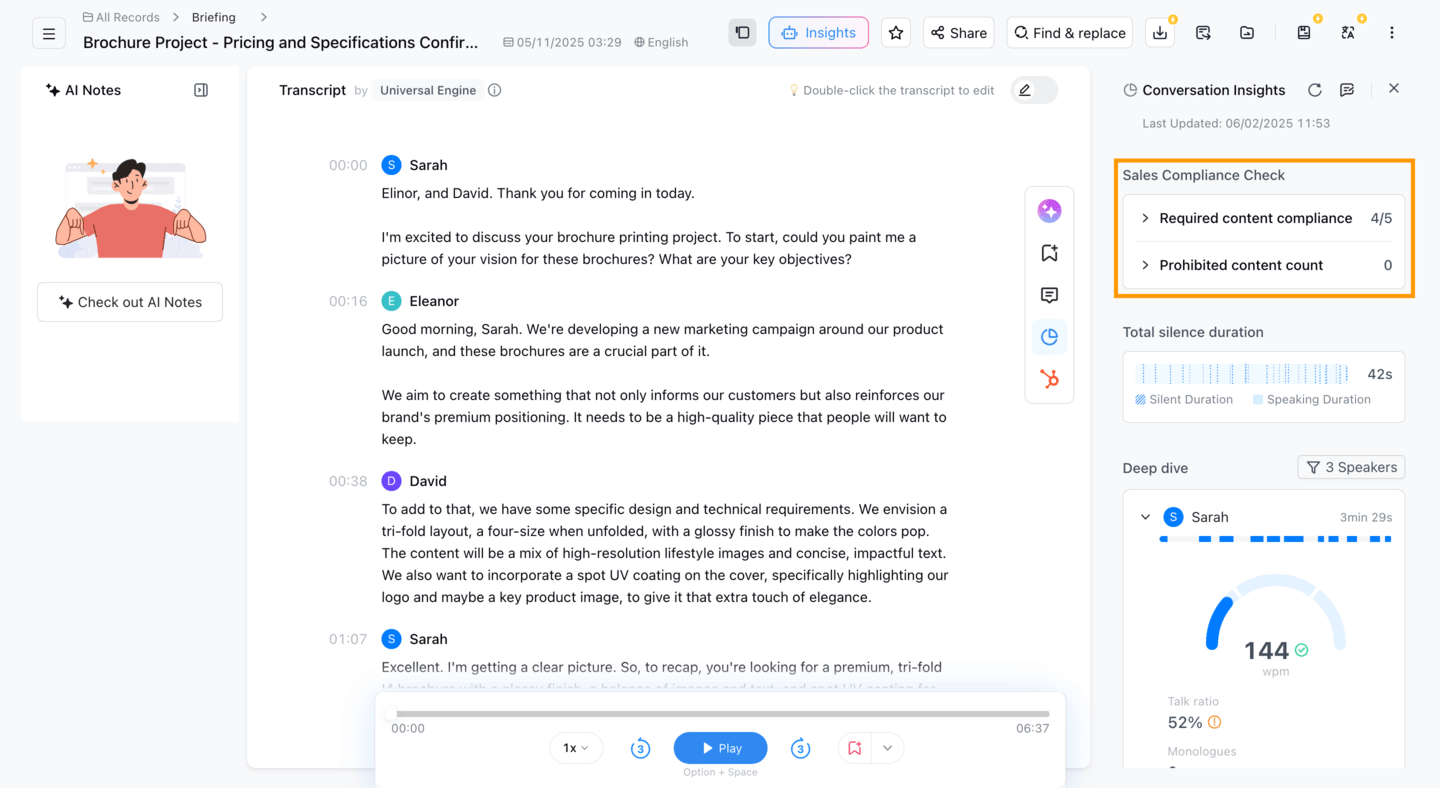1440x788 pixels.
Task: Open the Briefing breadcrumb folder
Action: click(214, 17)
